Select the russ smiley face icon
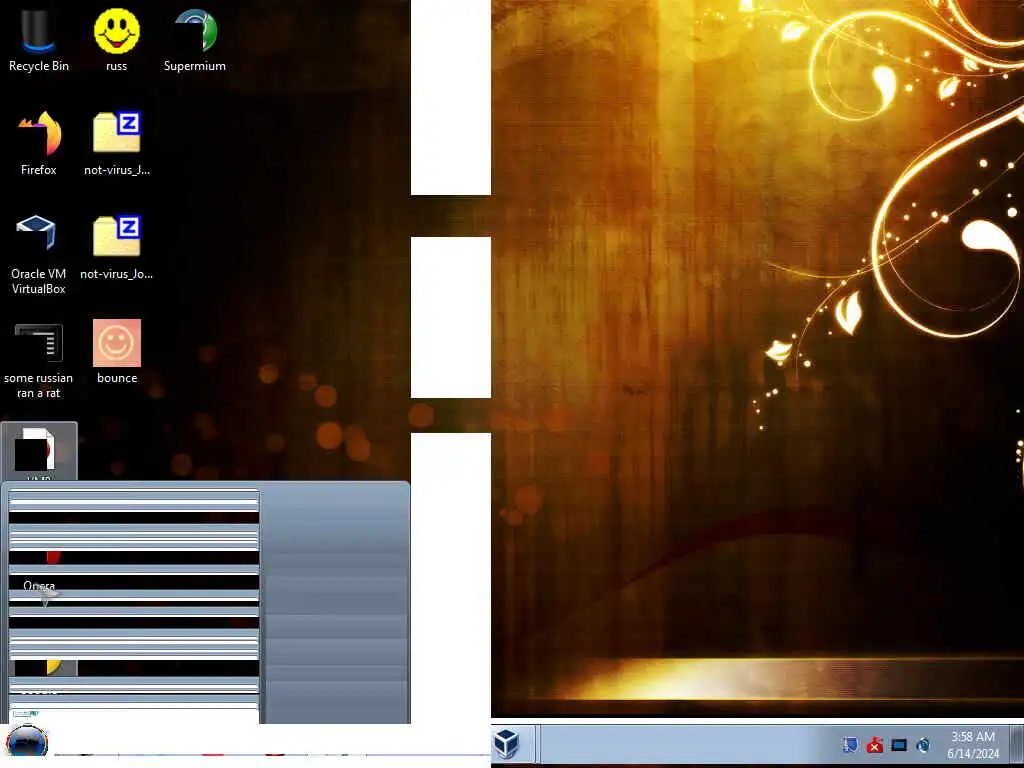This screenshot has height=768, width=1024. pyautogui.click(x=116, y=39)
